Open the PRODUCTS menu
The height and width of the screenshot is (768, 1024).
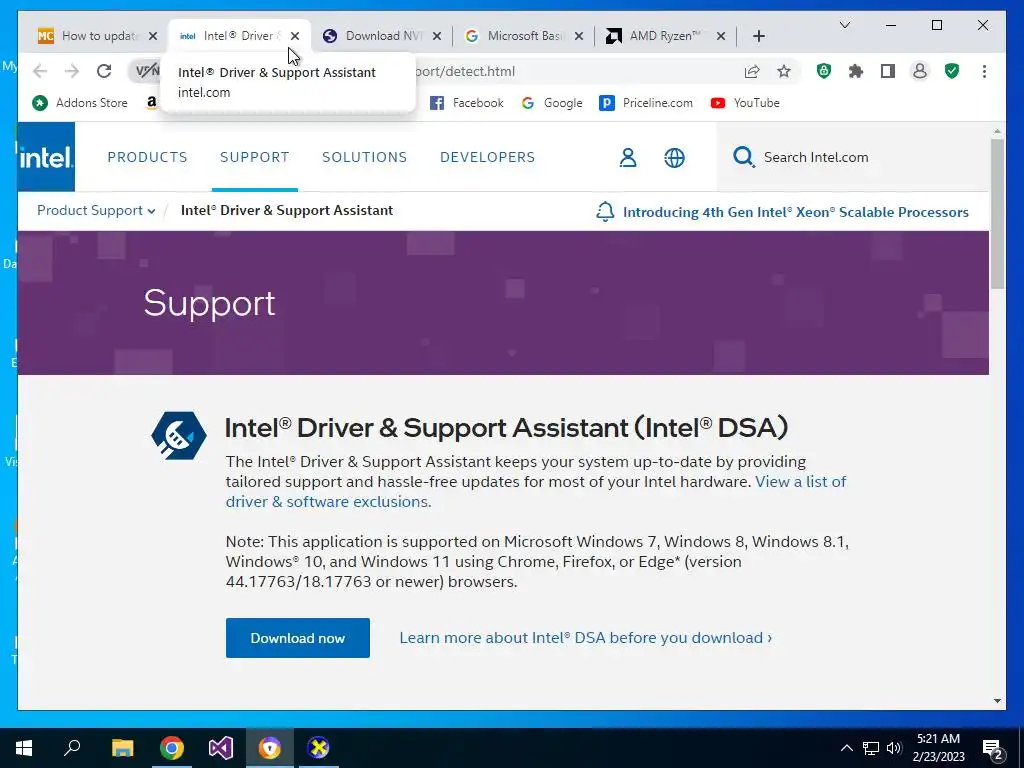[148, 157]
